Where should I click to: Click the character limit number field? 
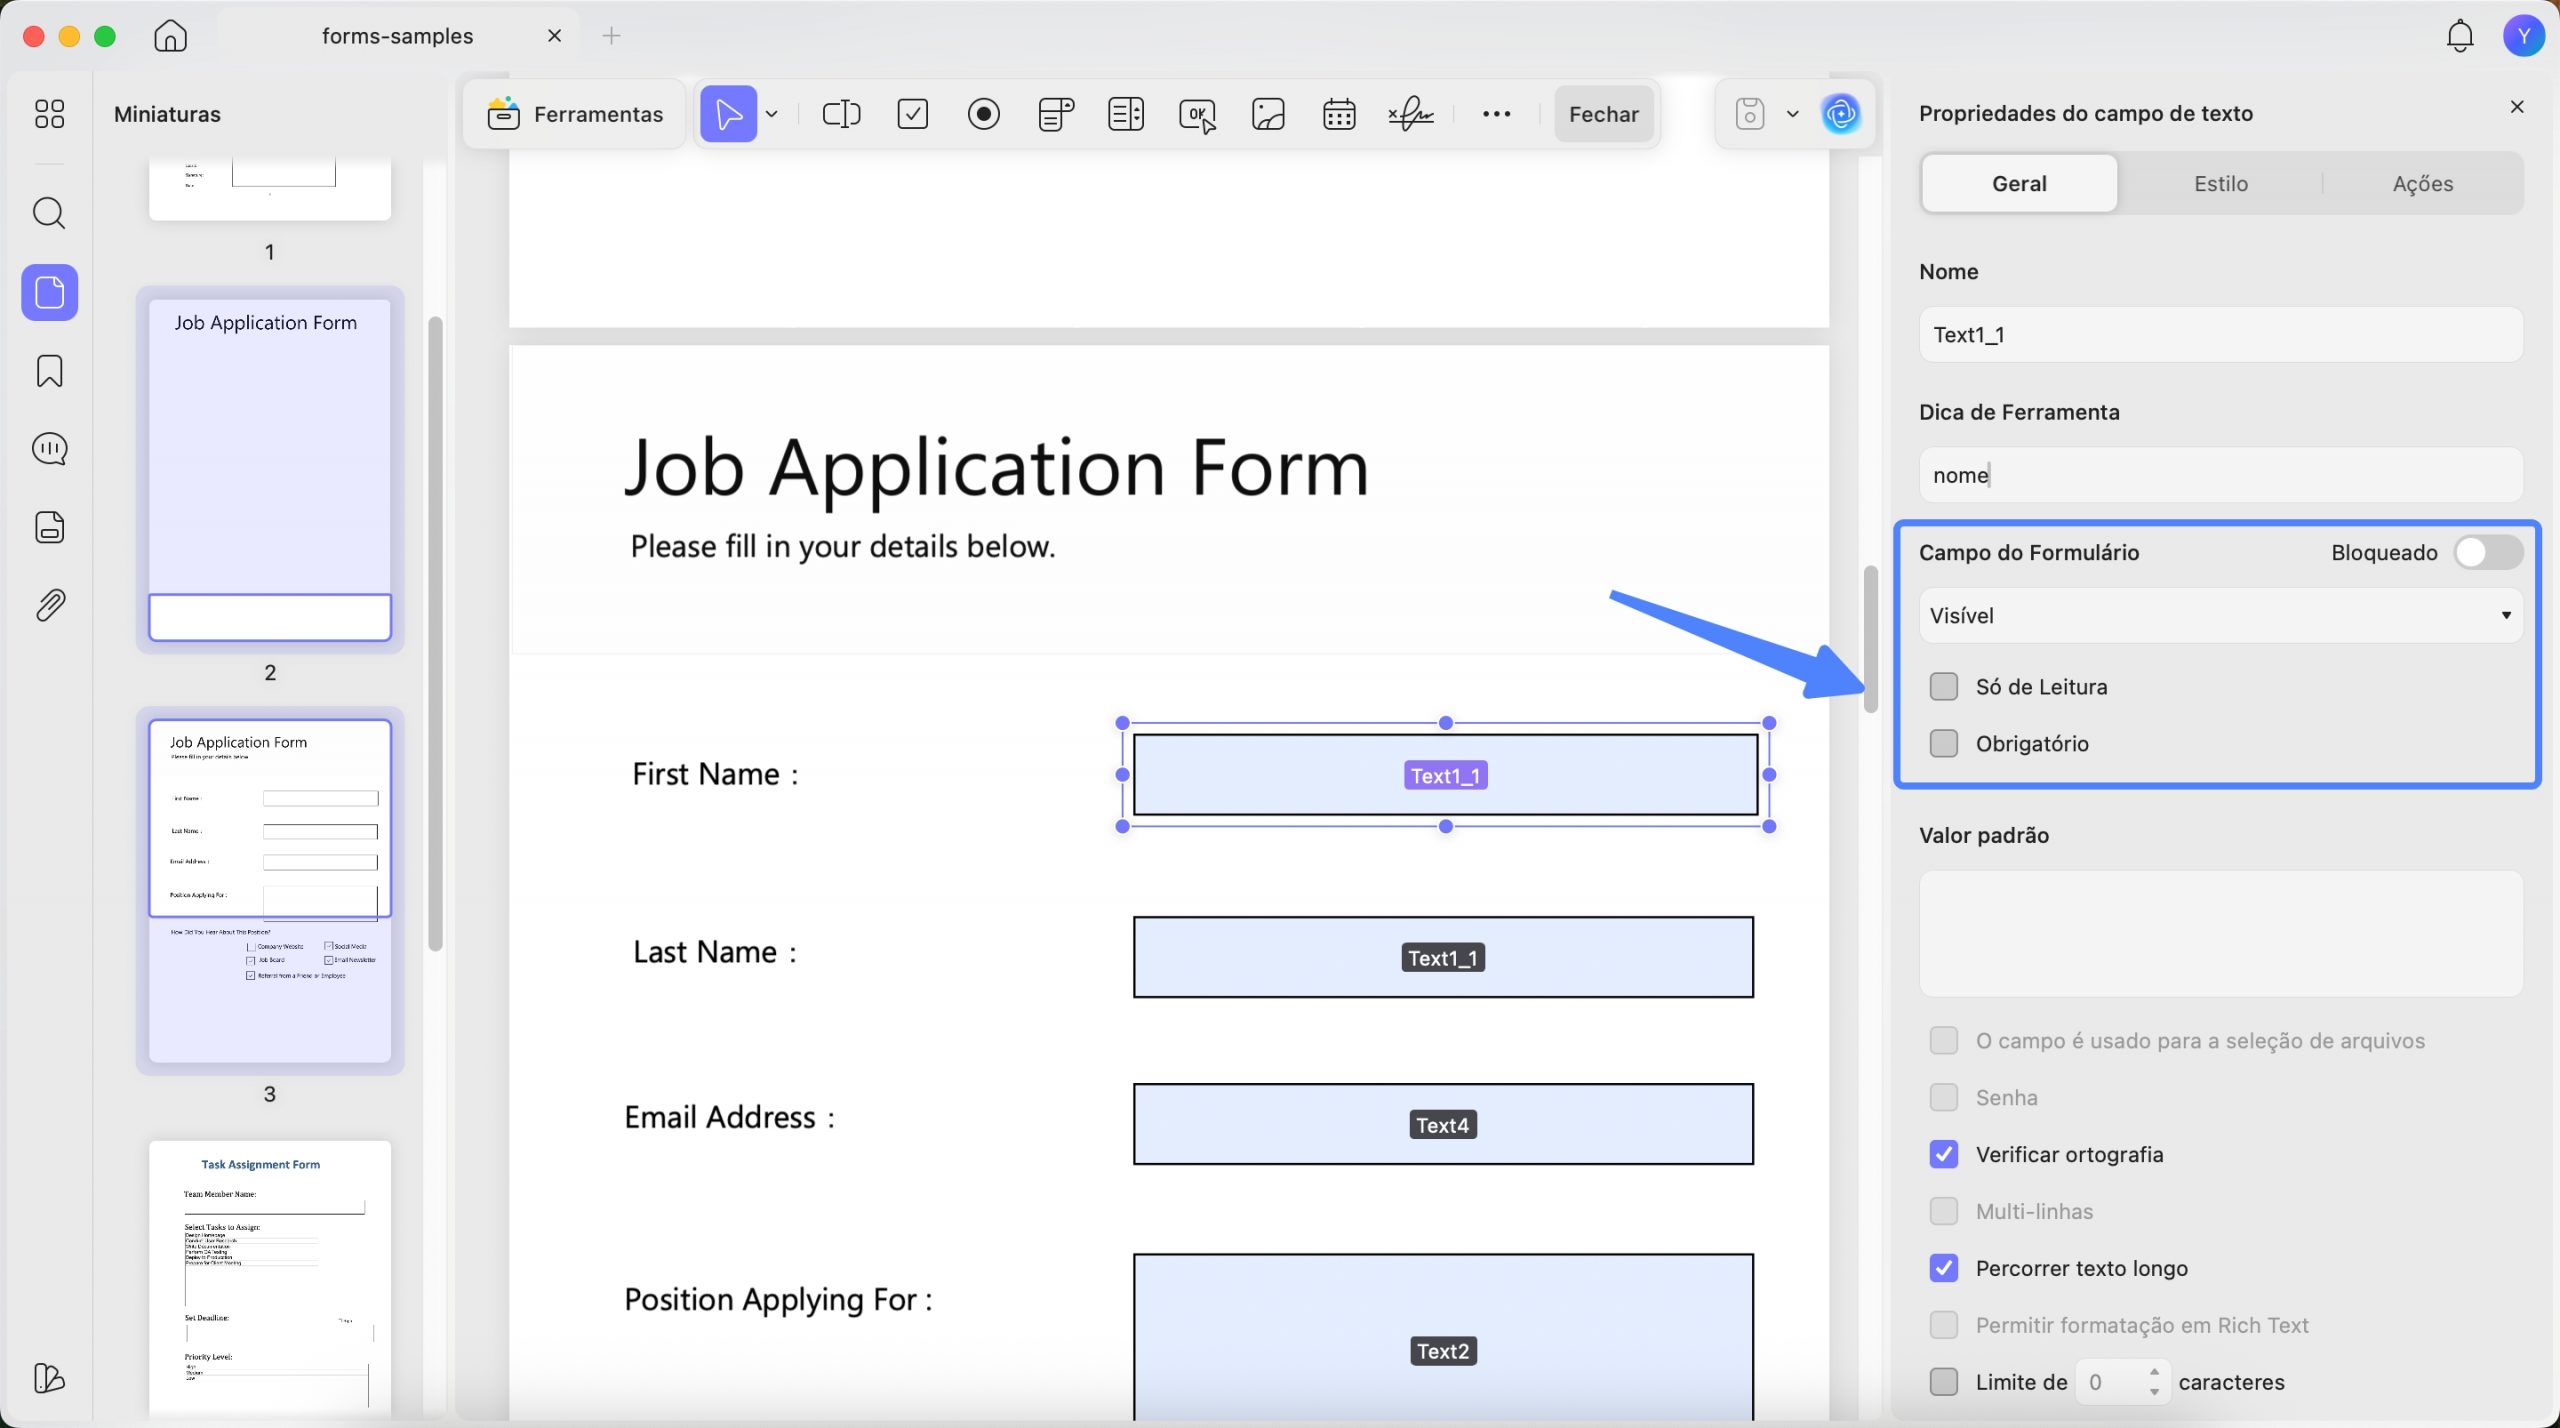click(x=2109, y=1383)
